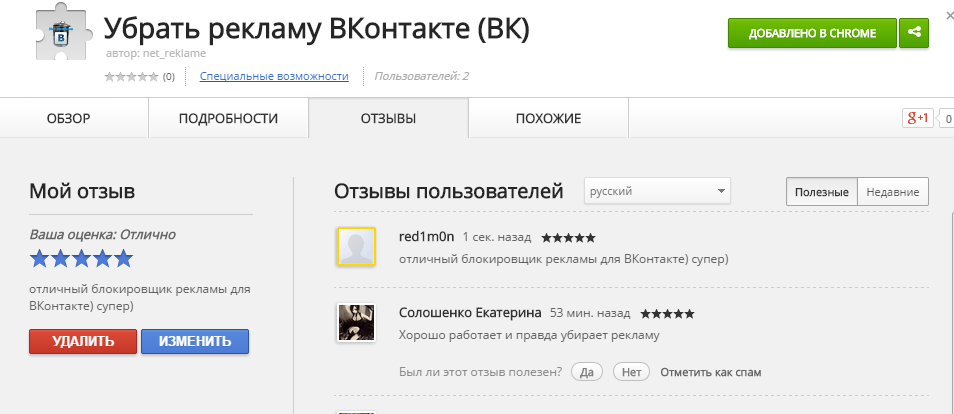Click the Мой отзыв heading
Viewport: 954px width, 414px height.
click(82, 191)
